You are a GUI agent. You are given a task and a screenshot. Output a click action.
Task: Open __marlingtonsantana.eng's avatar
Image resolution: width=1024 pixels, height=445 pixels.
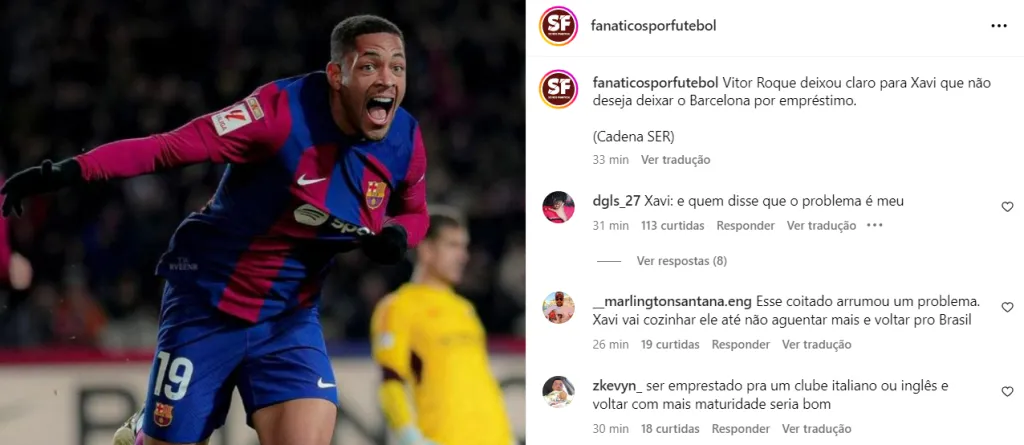558,308
